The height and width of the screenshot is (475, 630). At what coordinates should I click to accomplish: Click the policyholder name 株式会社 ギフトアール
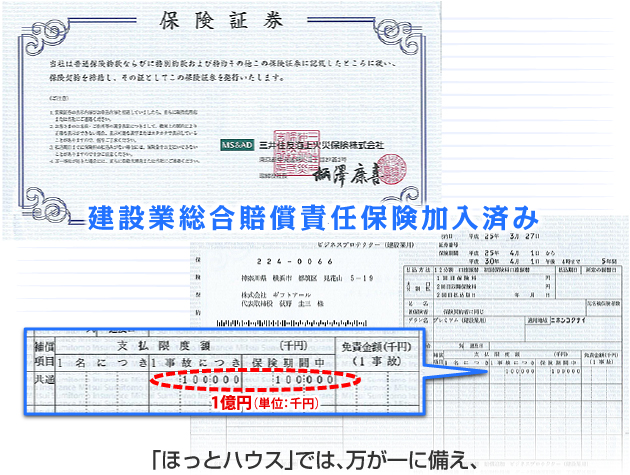(x=276, y=295)
